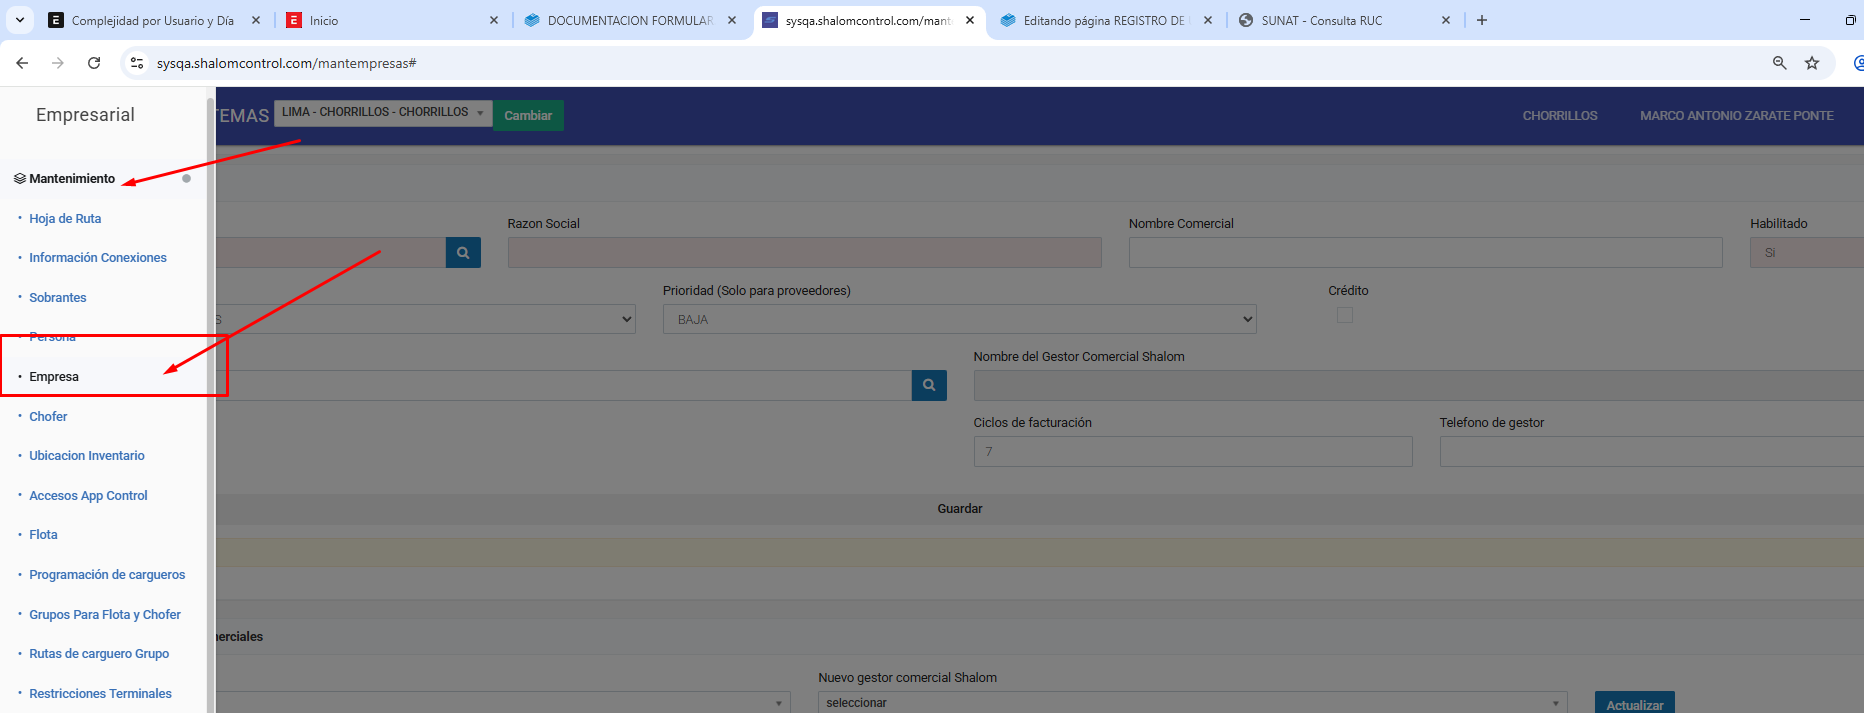
Task: Open the tab search chevron in browser
Action: (19, 20)
